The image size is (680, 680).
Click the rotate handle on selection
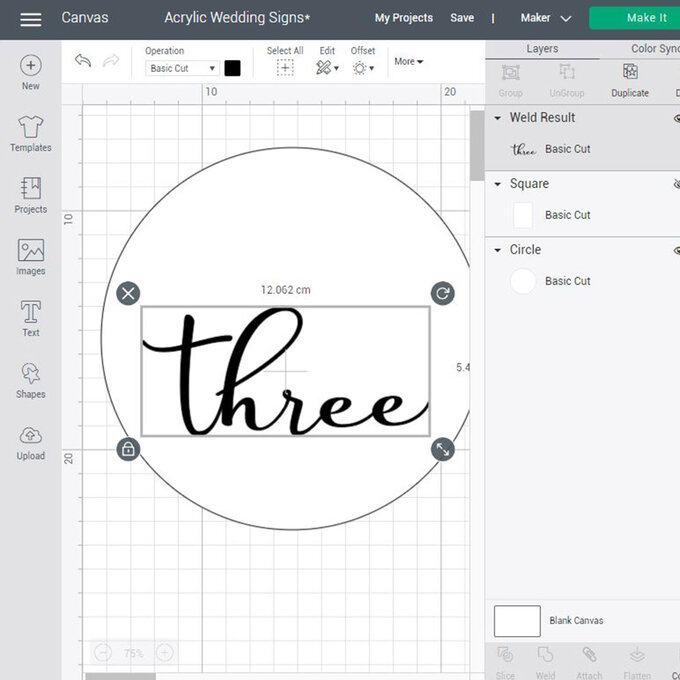tap(442, 293)
